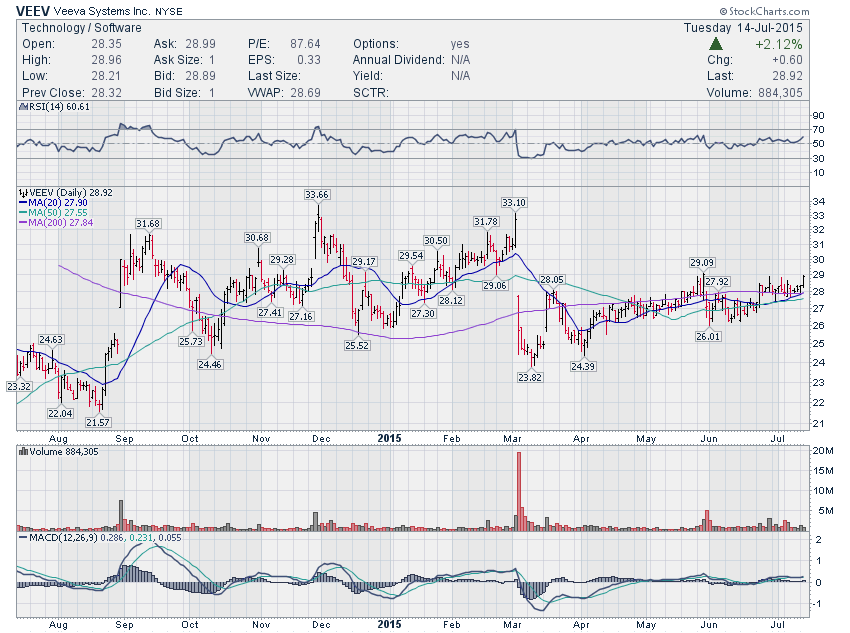
Task: Click the VEEV (Daily) price legend icon
Action: click(x=23, y=192)
